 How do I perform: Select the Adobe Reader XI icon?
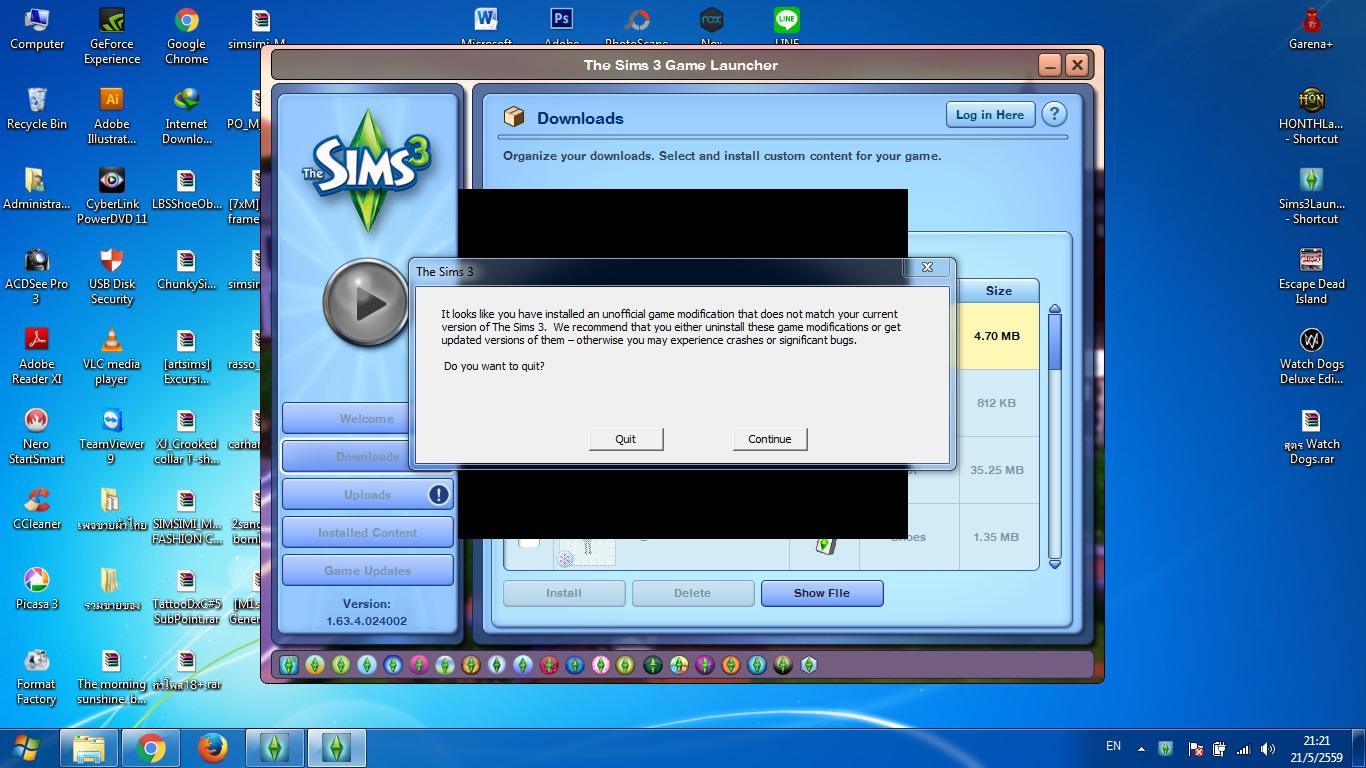click(37, 356)
